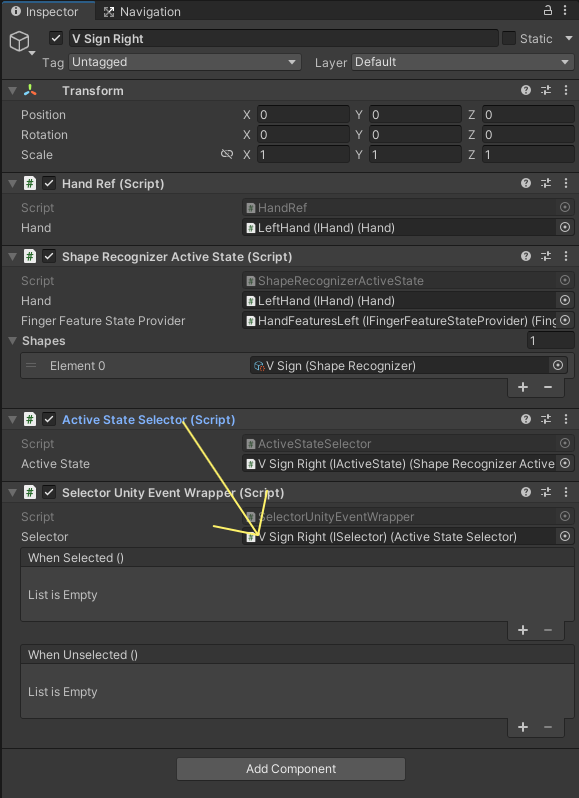Collapse Selector Unity Event Wrapper foldout
This screenshot has height=798, width=579.
13,492
